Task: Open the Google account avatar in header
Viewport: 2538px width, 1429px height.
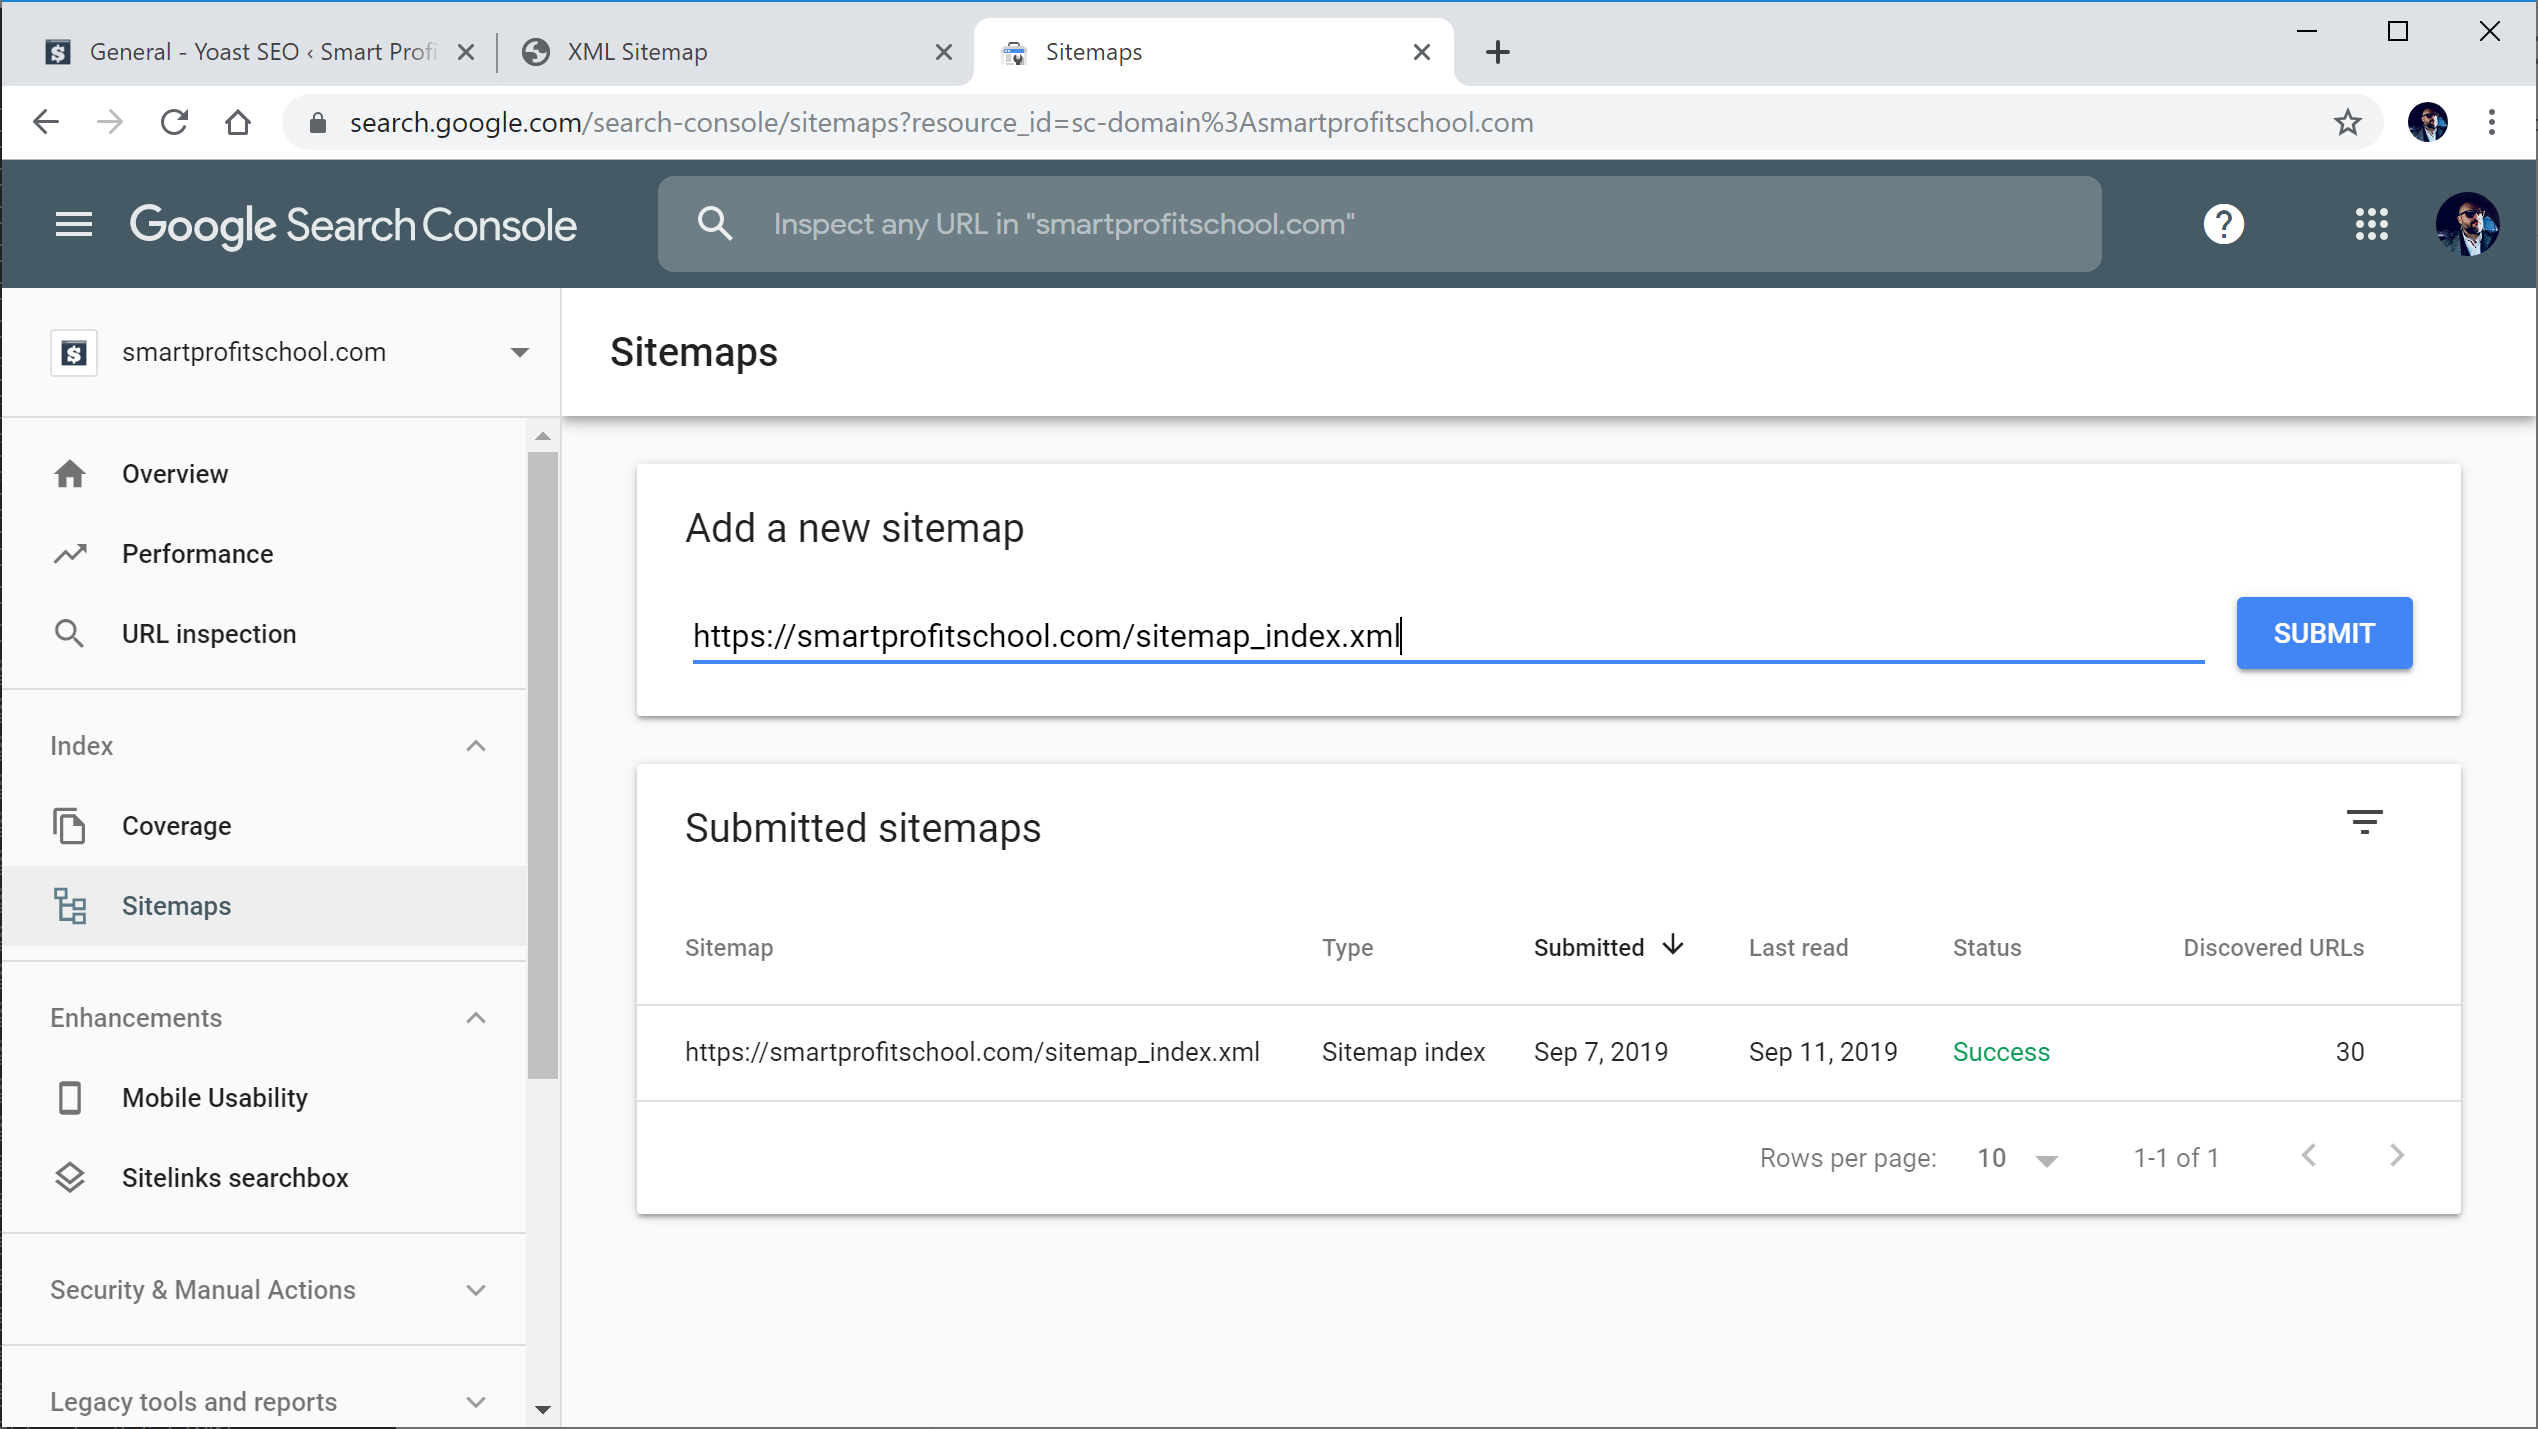Action: [x=2467, y=224]
